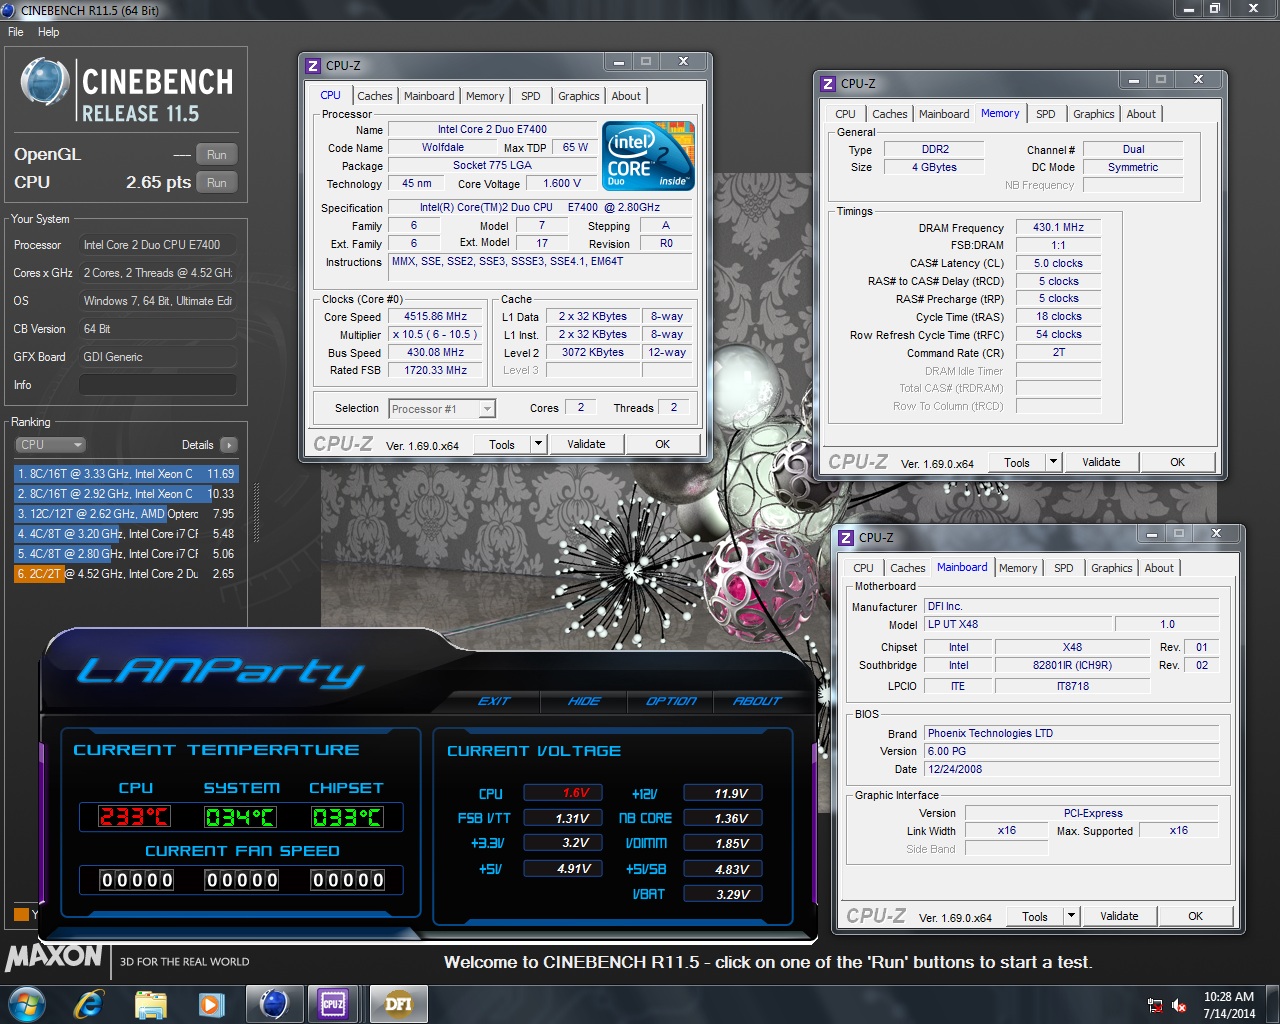Click Tools button in Mainboard window
1280x1024 pixels.
pos(1035,917)
